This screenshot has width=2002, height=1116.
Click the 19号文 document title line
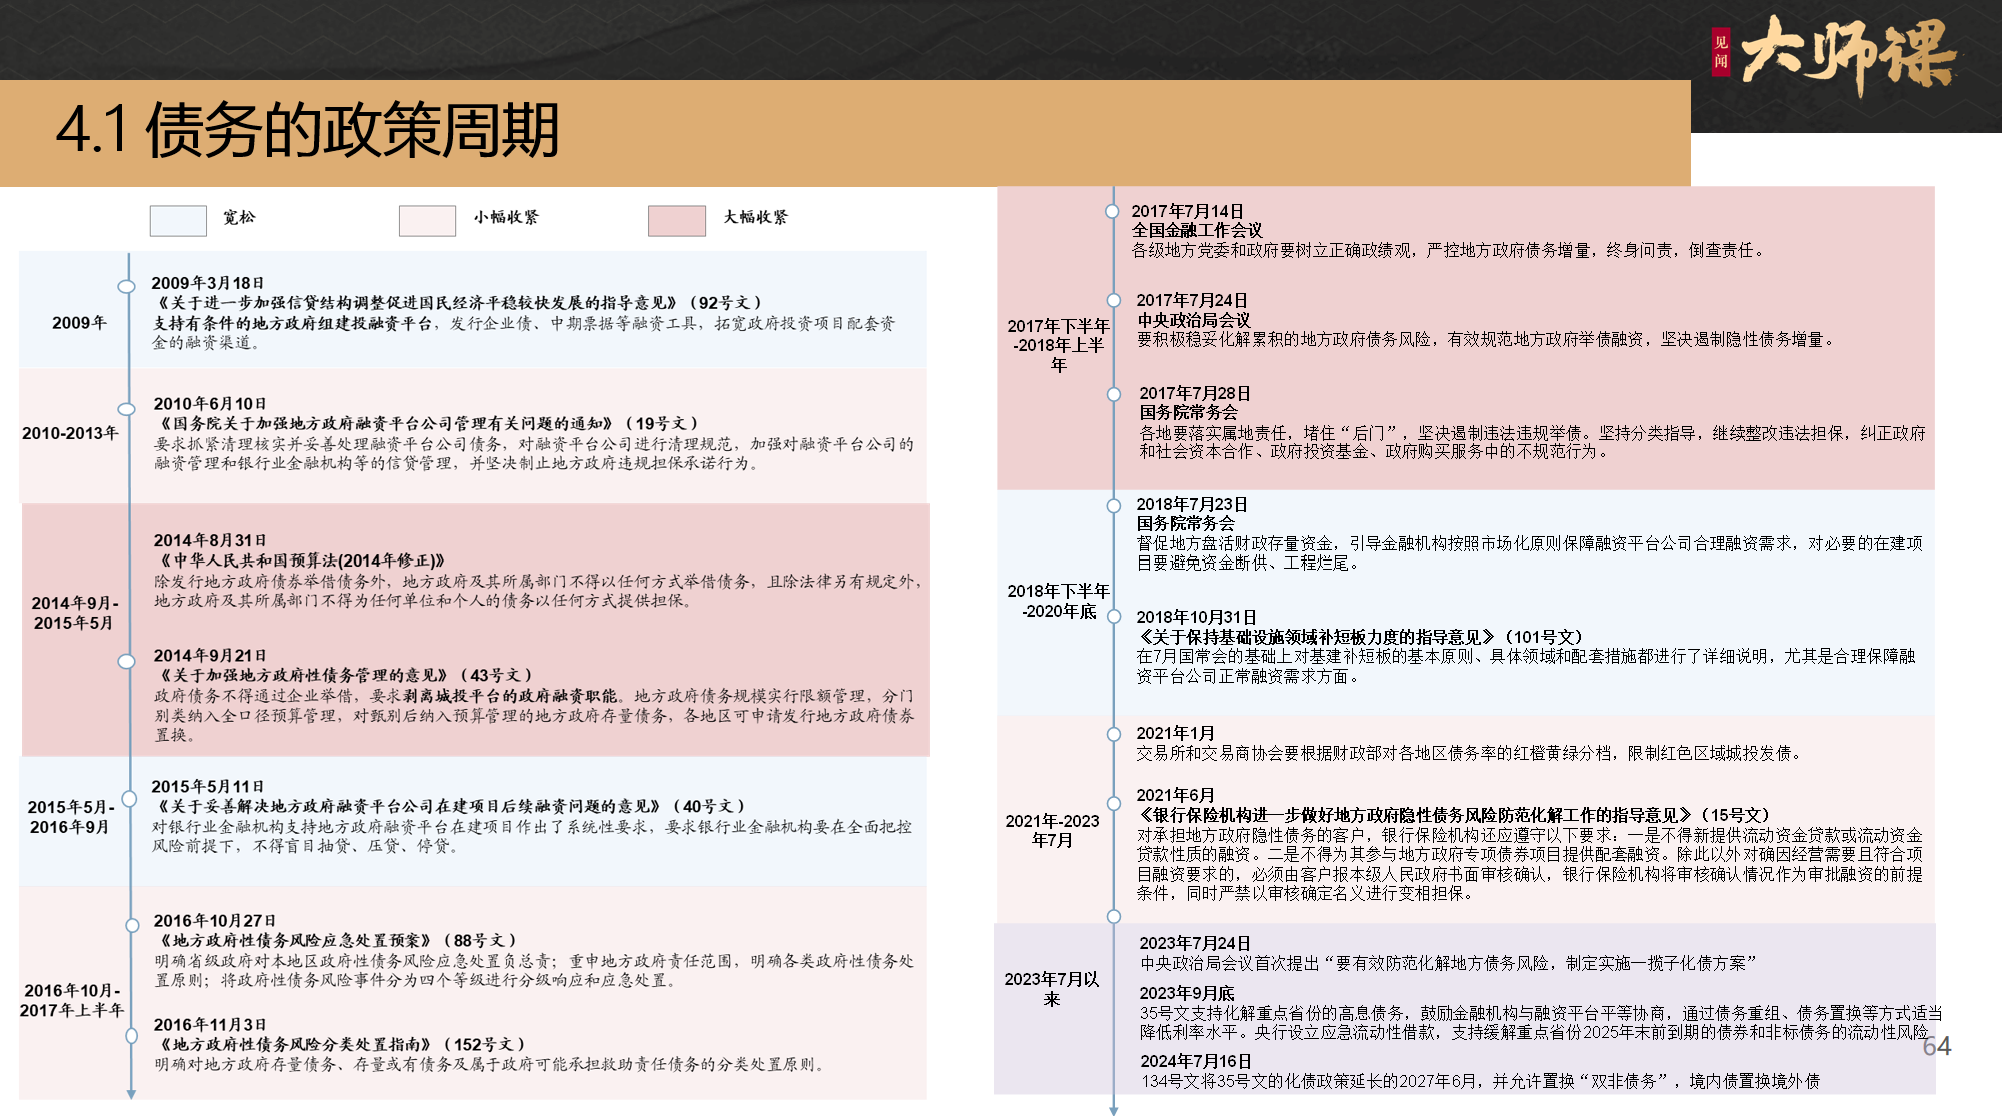(427, 423)
